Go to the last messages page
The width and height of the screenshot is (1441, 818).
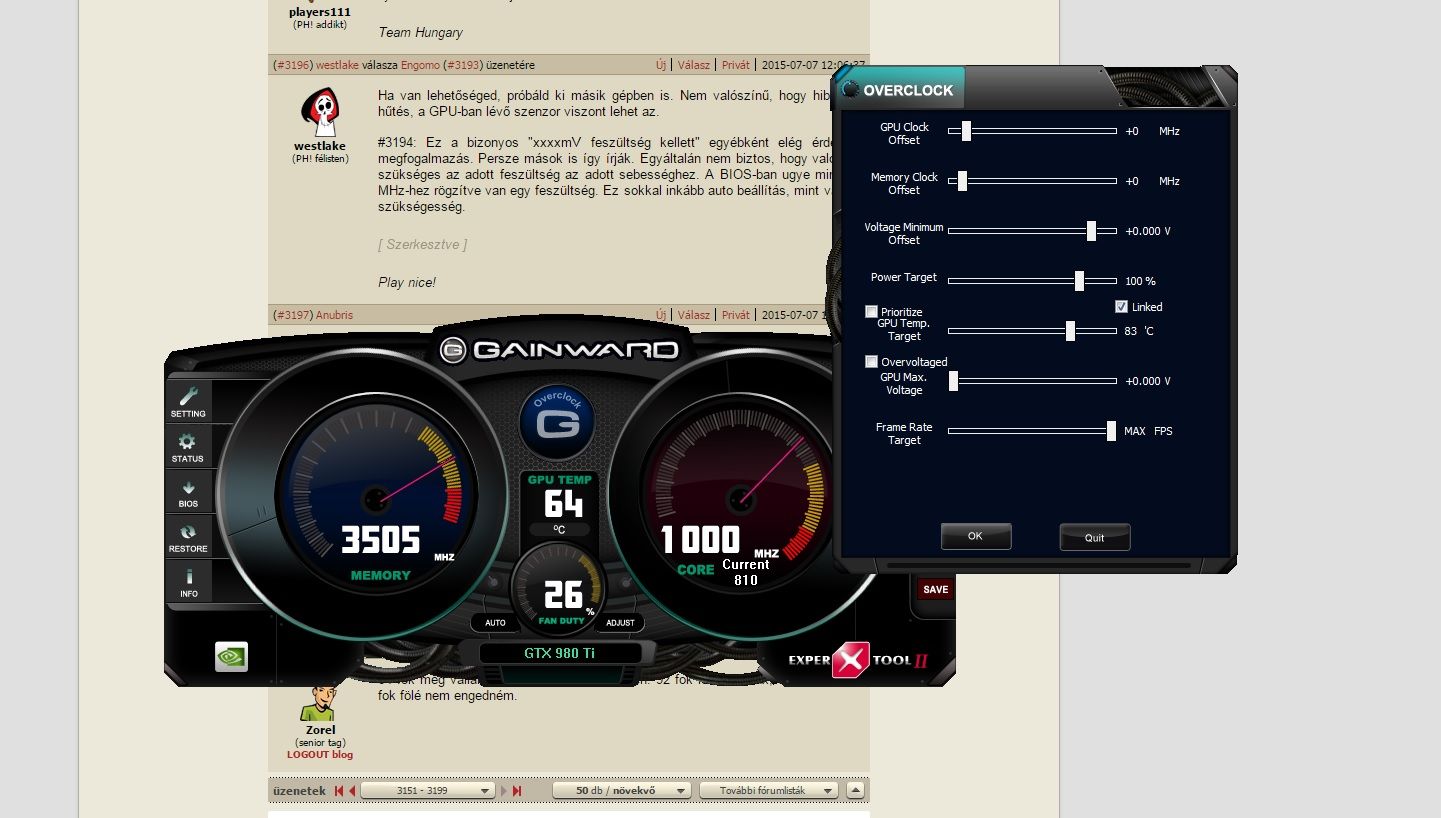pyautogui.click(x=517, y=791)
